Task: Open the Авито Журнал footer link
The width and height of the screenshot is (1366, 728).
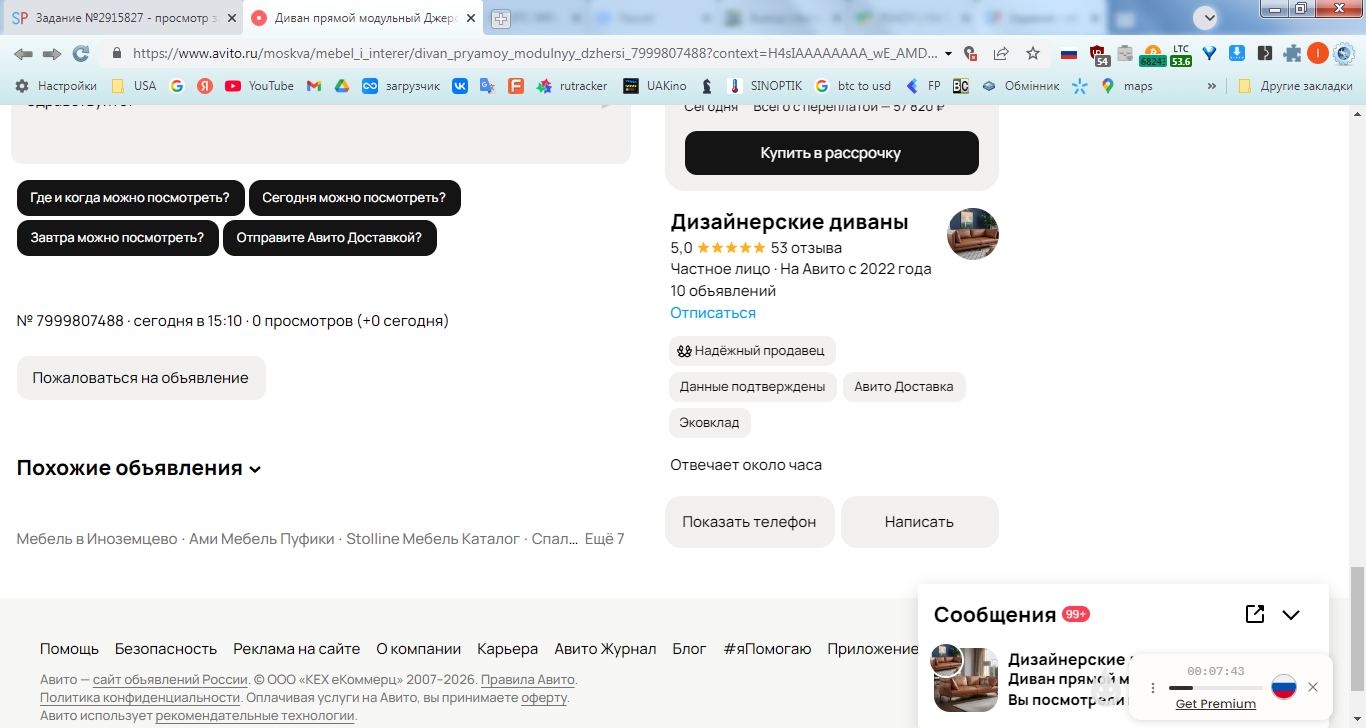Action: pyautogui.click(x=605, y=649)
